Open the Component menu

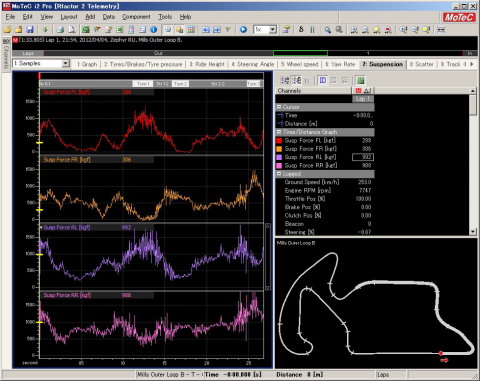(x=136, y=17)
